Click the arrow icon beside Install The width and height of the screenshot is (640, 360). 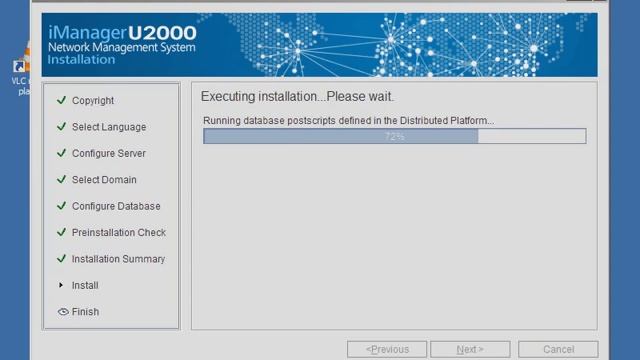click(x=61, y=285)
